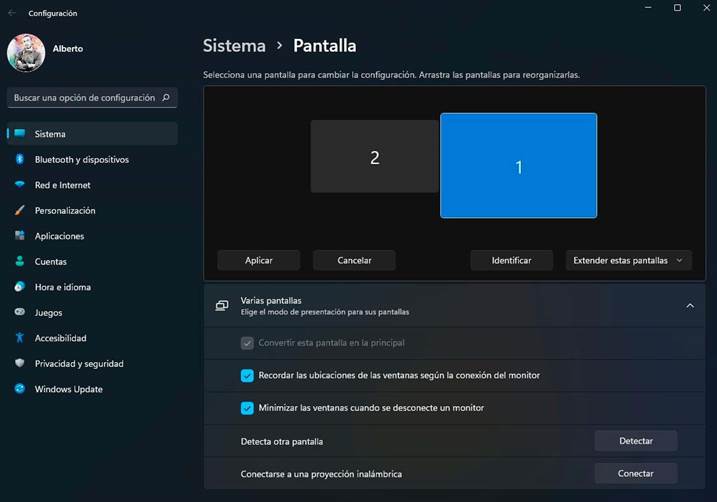Click the Windows Update refresh icon
Screen dimensions: 717x502
click(20, 389)
